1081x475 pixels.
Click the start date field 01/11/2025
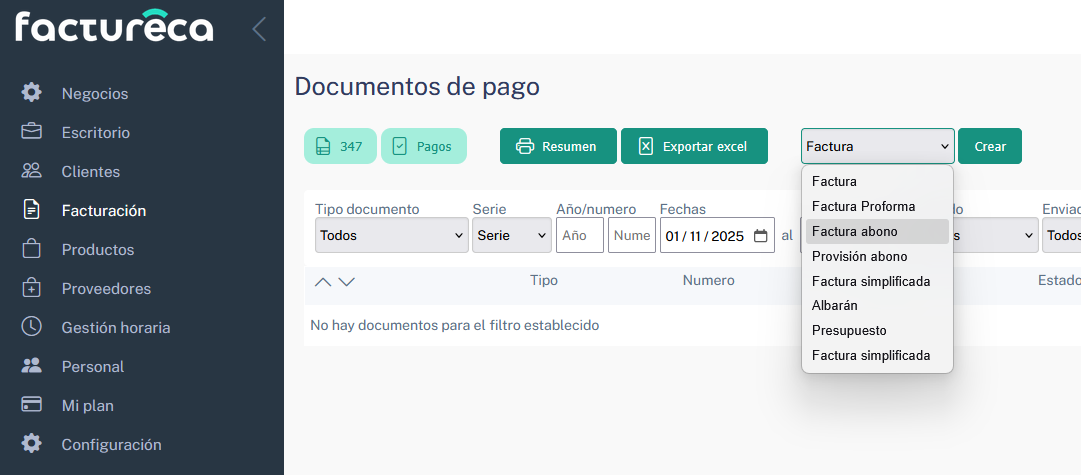[717, 235]
